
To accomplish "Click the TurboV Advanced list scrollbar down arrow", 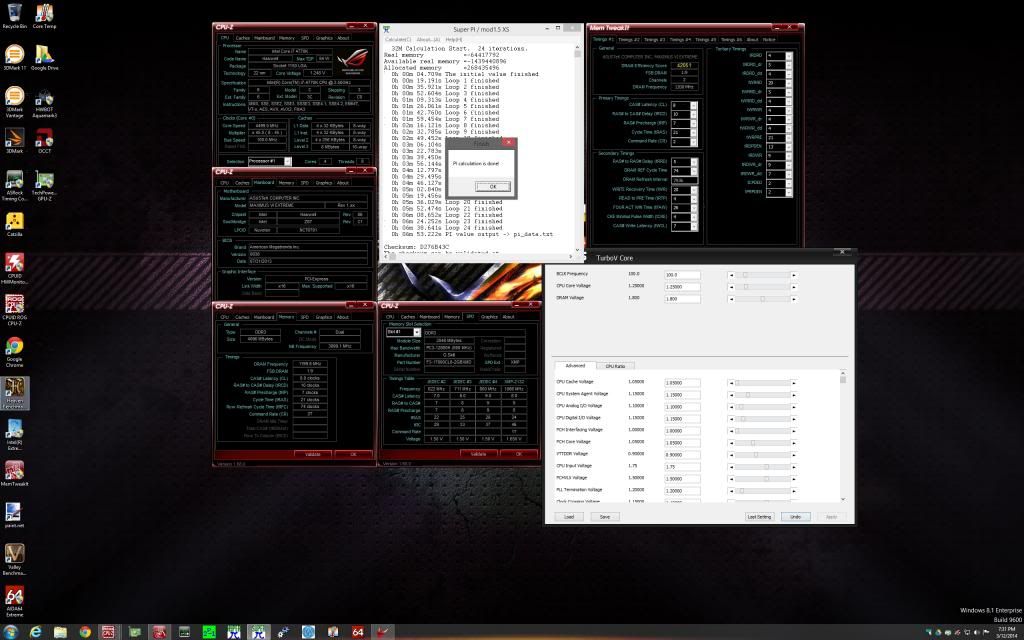I will click(842, 500).
